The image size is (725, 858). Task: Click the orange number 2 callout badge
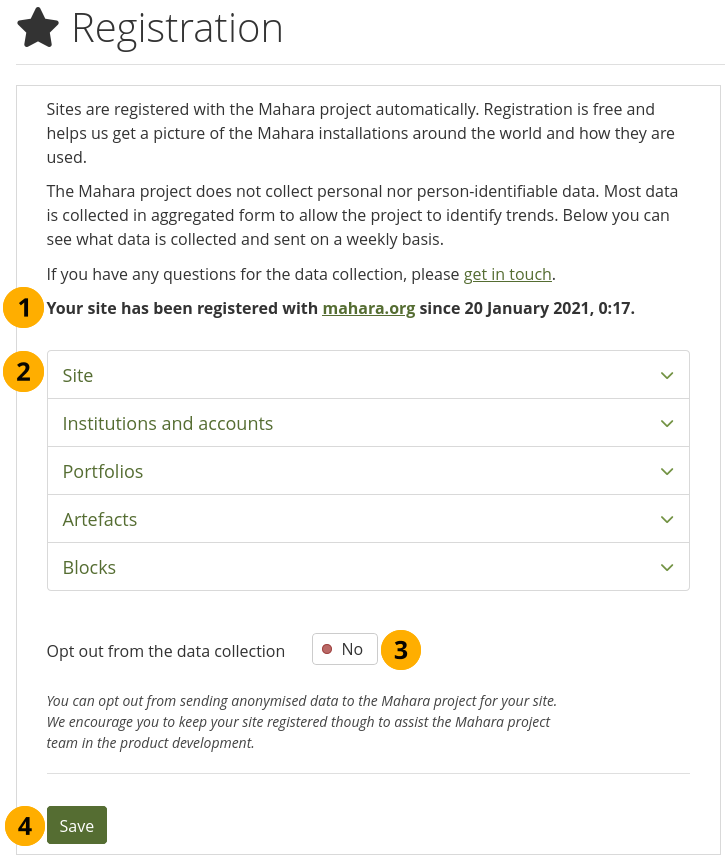click(x=24, y=372)
